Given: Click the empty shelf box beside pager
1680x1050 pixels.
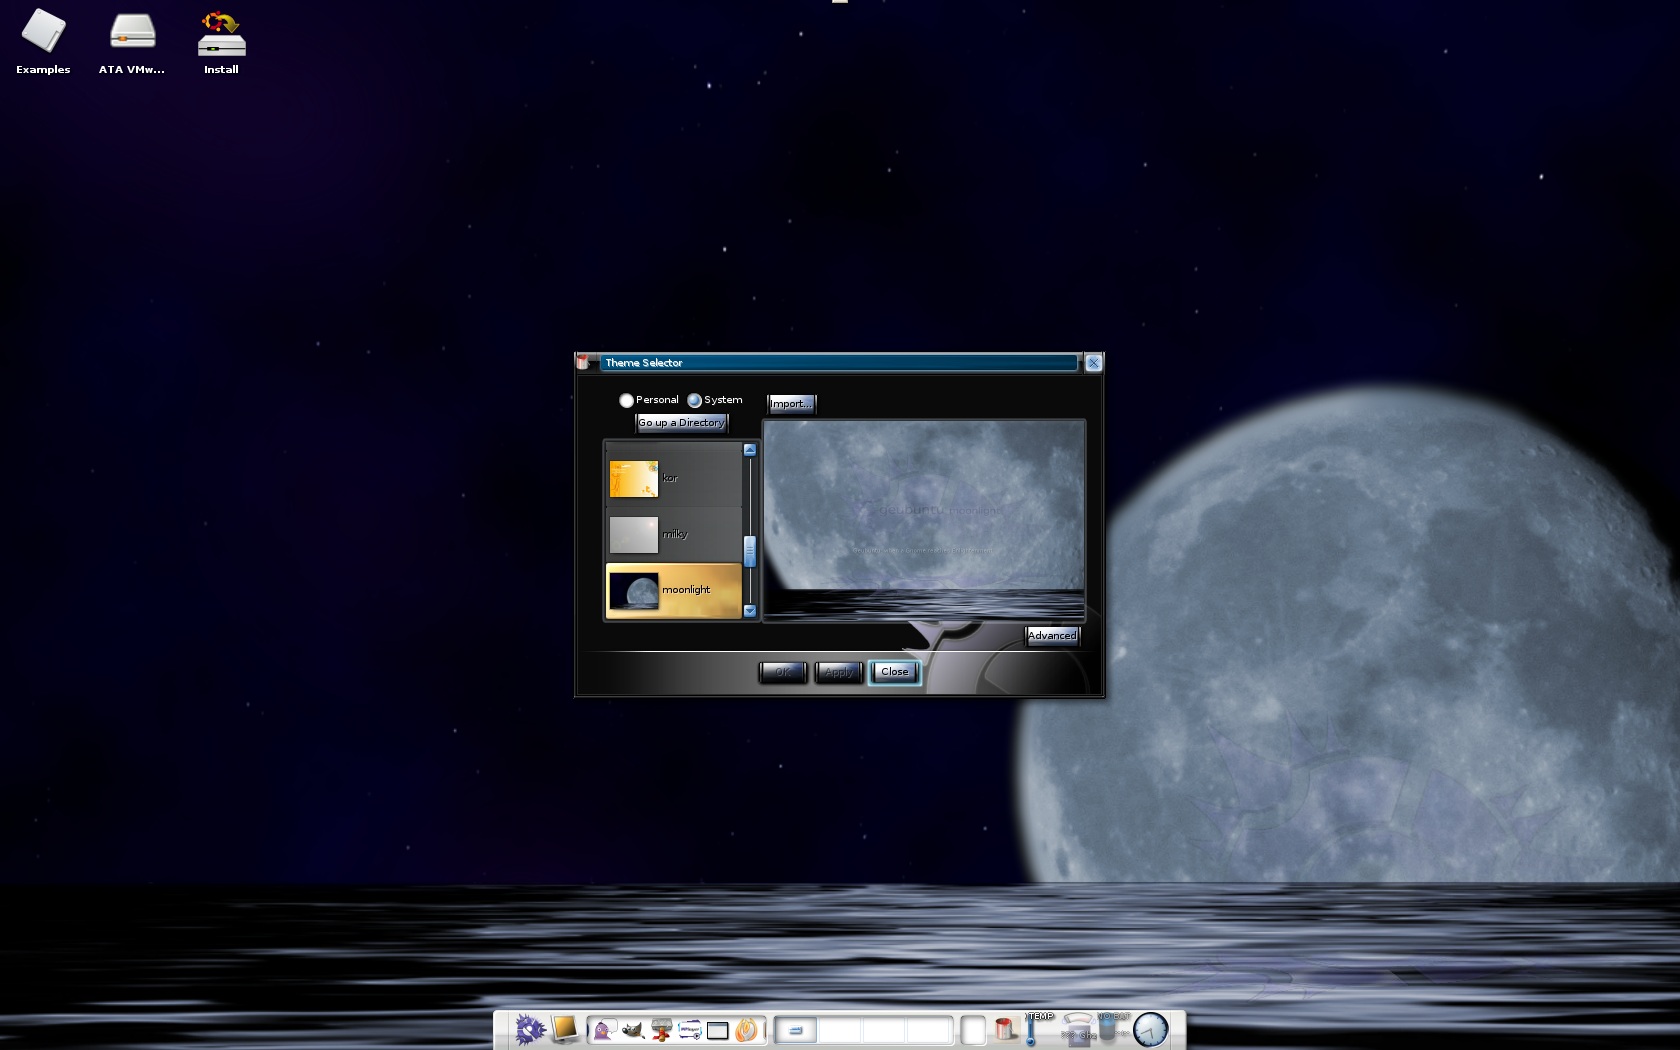Looking at the screenshot, I should (973, 1030).
